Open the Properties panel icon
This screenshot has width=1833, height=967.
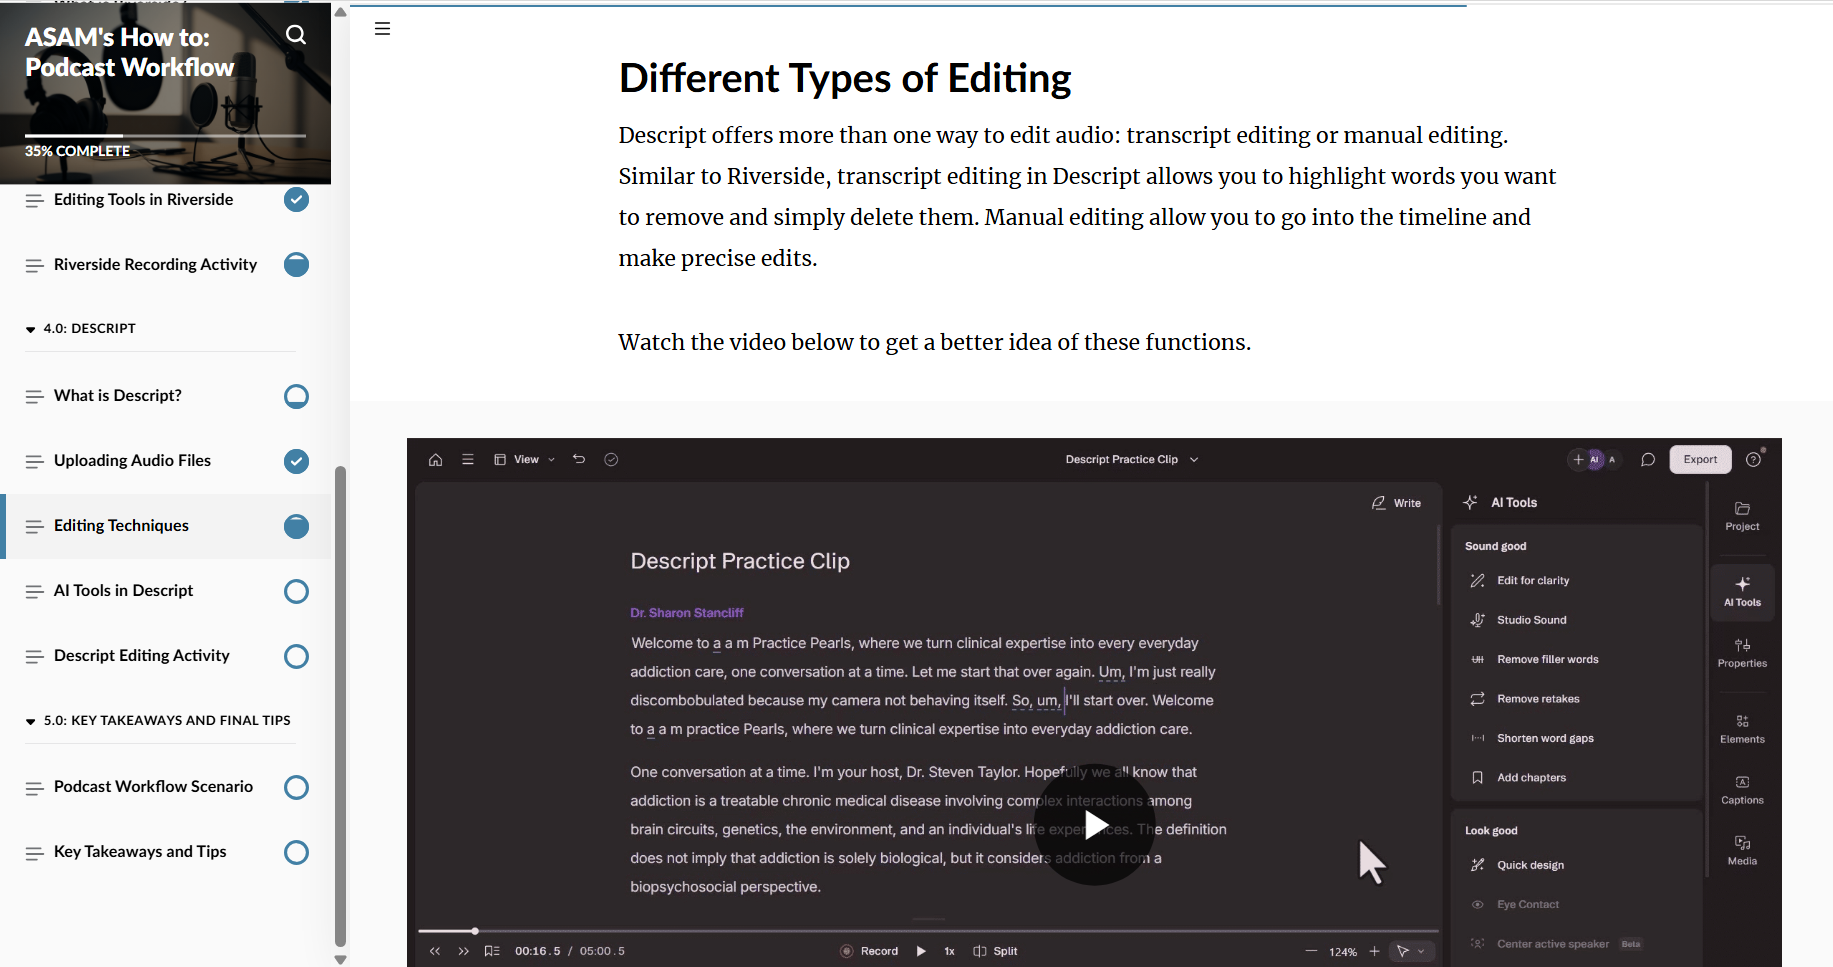(1742, 653)
